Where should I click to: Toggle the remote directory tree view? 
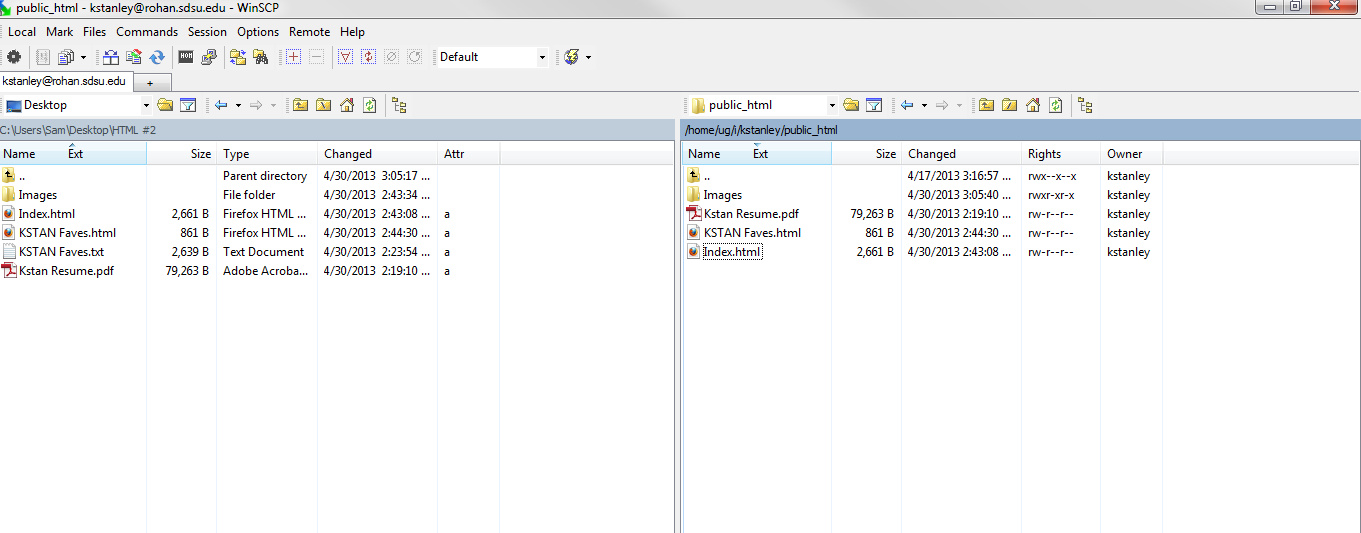click(1085, 105)
